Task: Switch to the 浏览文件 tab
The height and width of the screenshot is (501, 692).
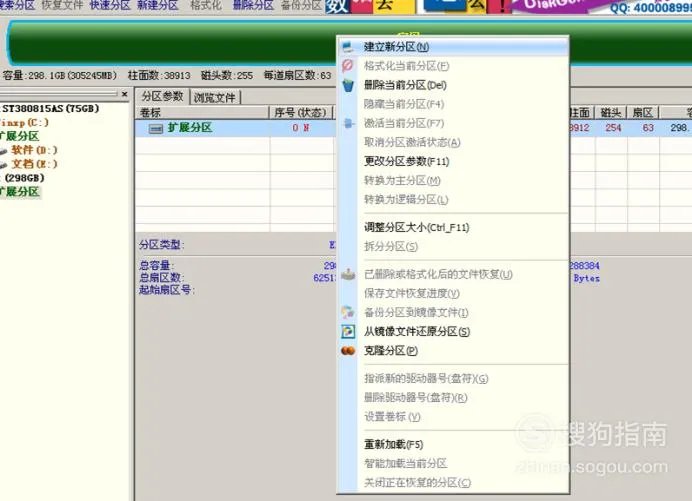Action: [214, 97]
